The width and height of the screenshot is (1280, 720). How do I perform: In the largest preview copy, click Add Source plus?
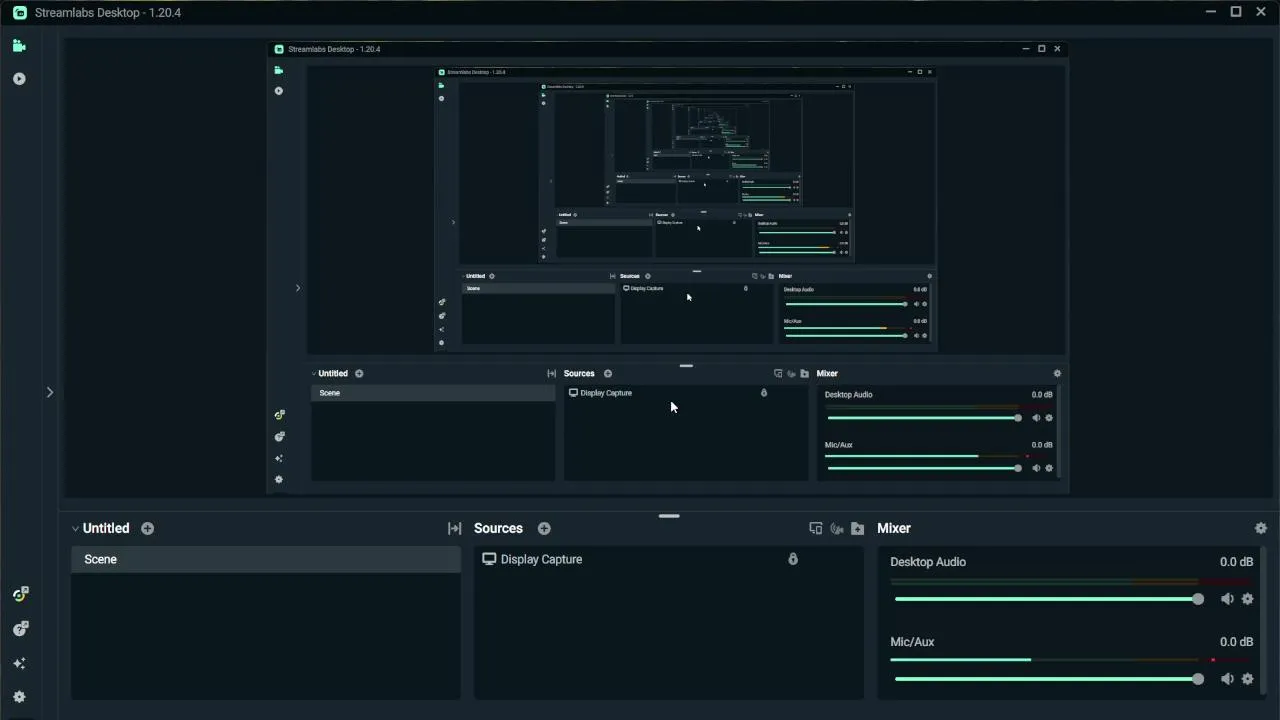[608, 374]
